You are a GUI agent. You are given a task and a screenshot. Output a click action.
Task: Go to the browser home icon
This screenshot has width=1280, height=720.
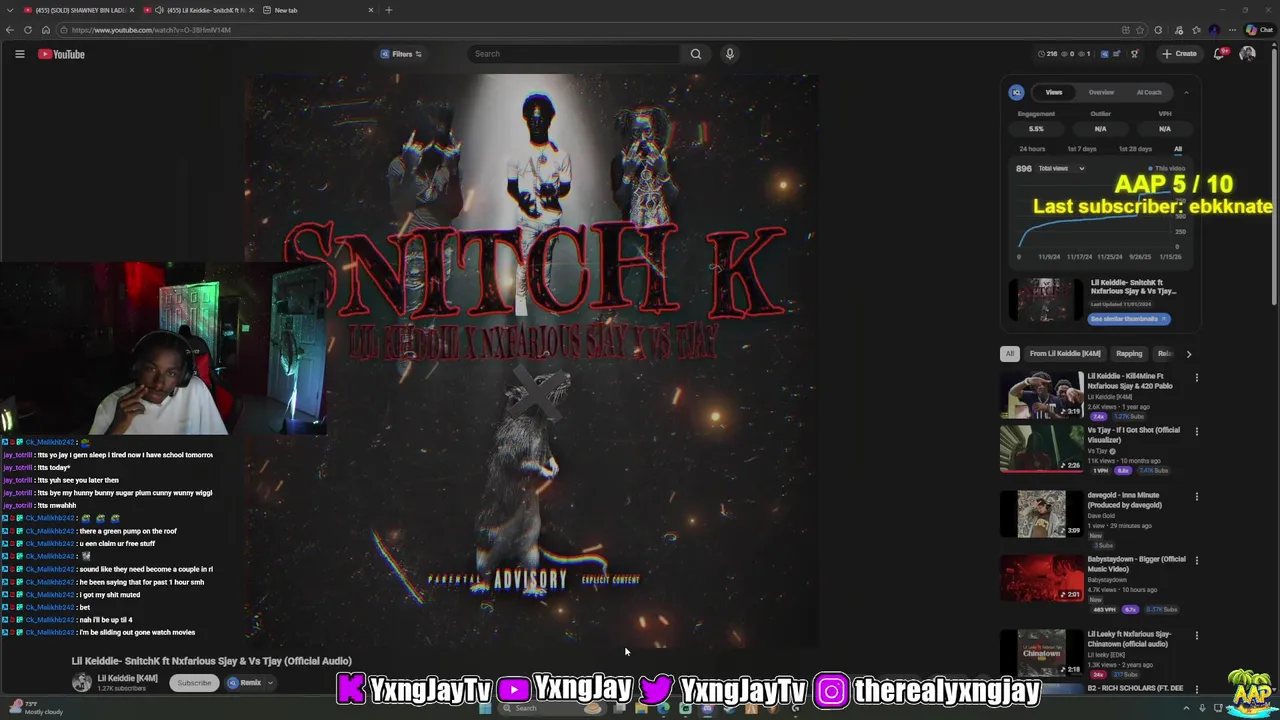click(x=46, y=30)
